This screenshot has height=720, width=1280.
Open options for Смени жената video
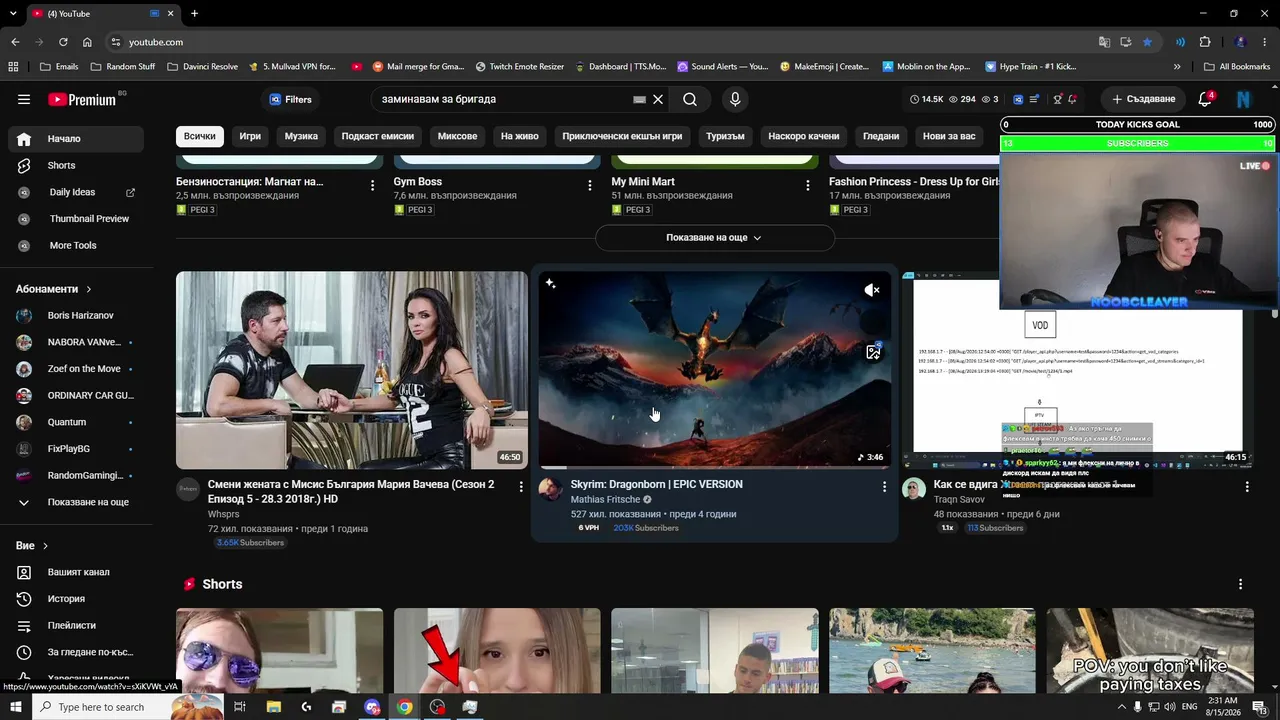pos(521,486)
